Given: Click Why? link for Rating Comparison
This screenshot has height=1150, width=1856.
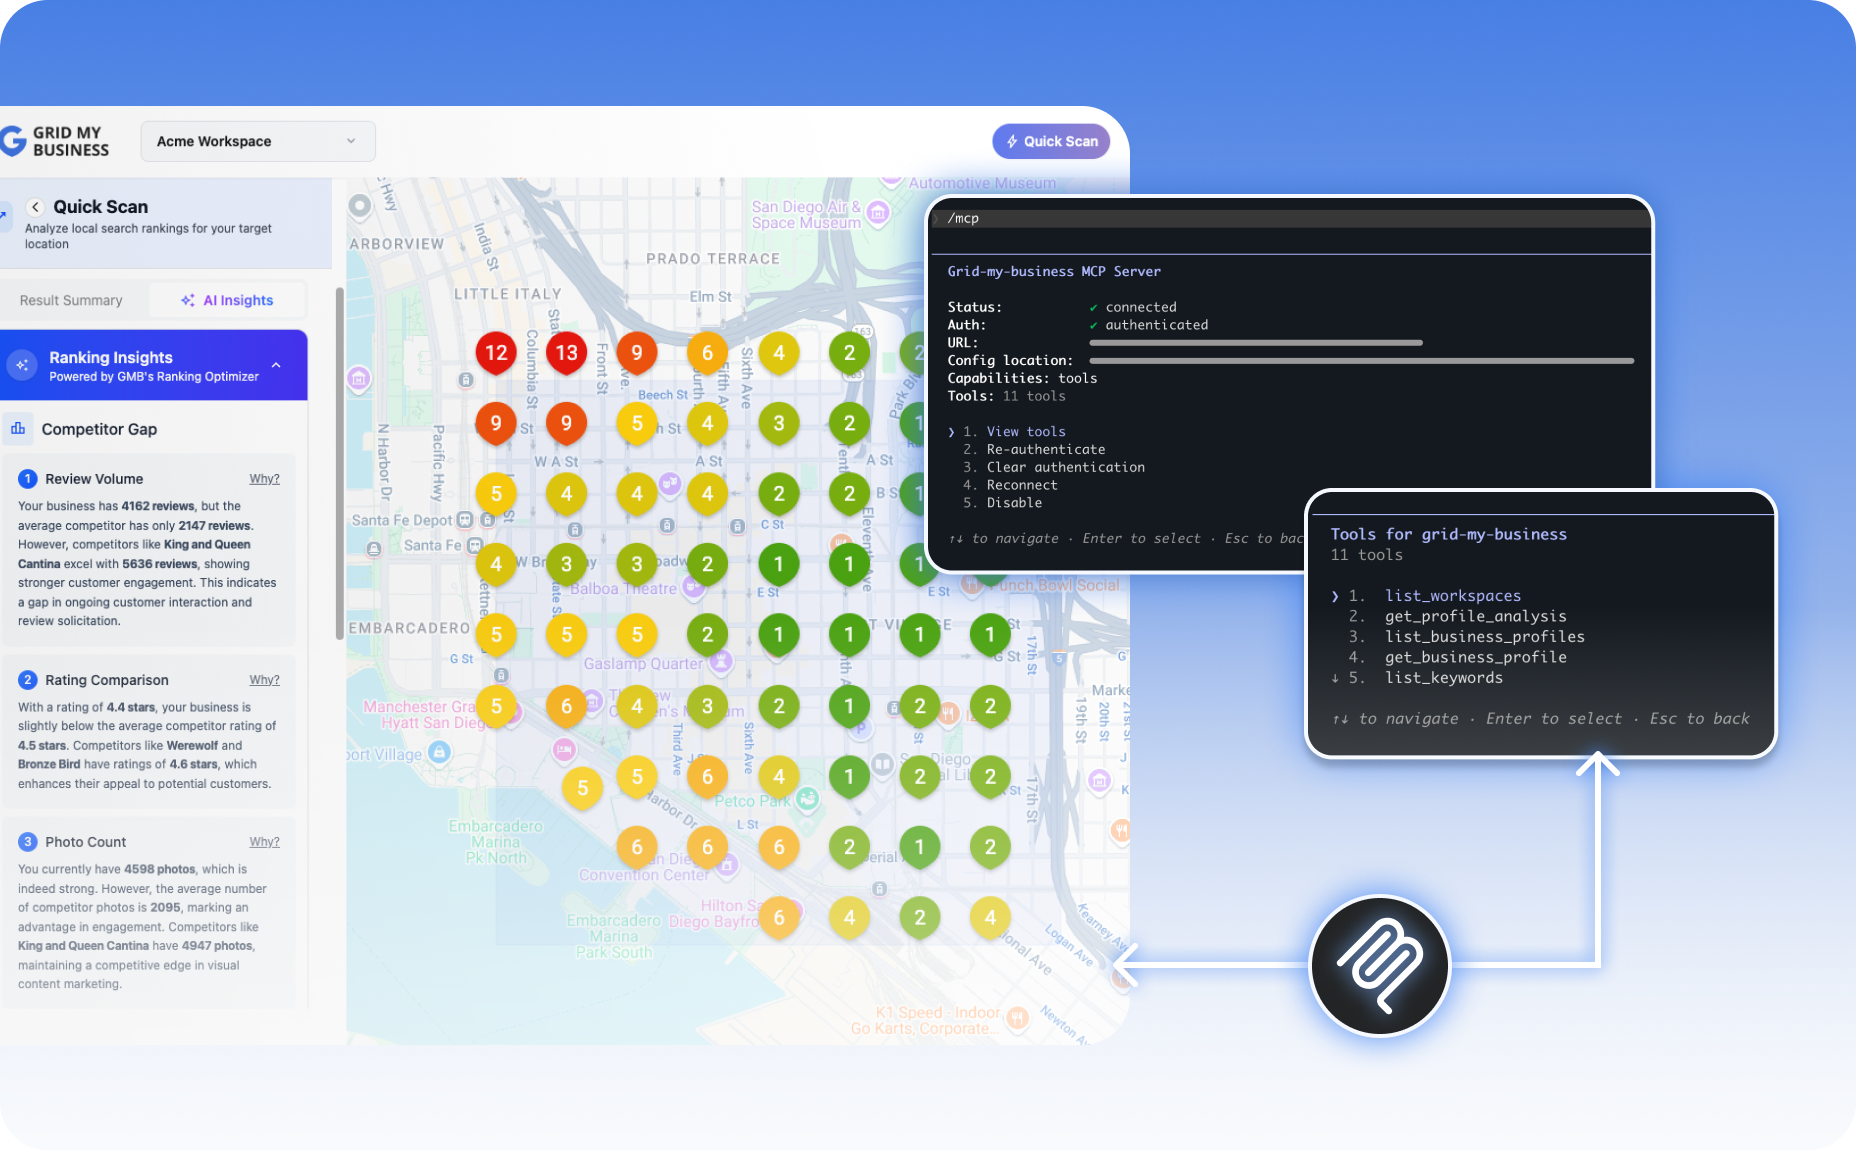Looking at the screenshot, I should click(264, 680).
